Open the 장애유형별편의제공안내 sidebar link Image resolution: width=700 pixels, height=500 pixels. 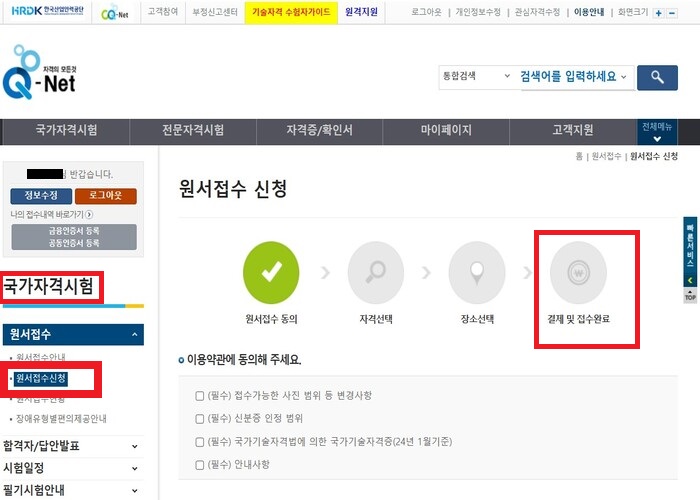pyautogui.click(x=61, y=419)
